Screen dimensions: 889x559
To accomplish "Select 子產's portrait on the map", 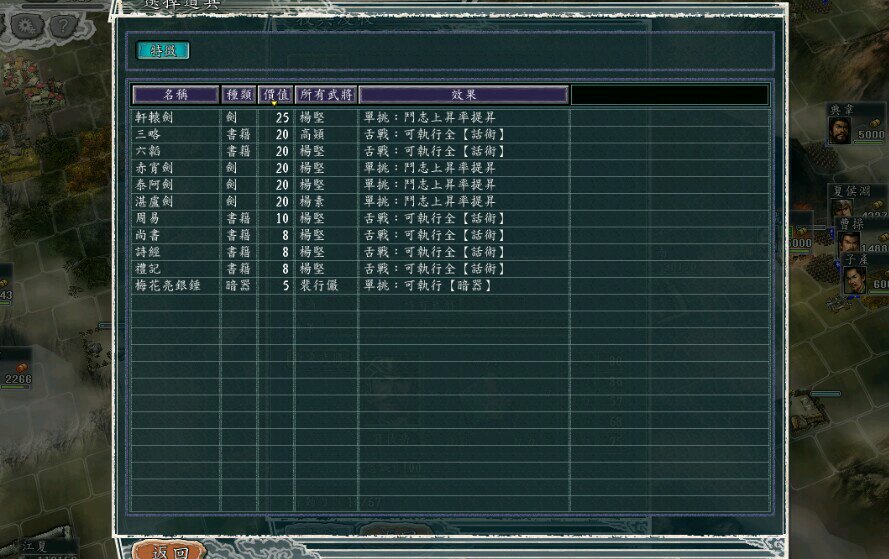I will click(x=854, y=280).
